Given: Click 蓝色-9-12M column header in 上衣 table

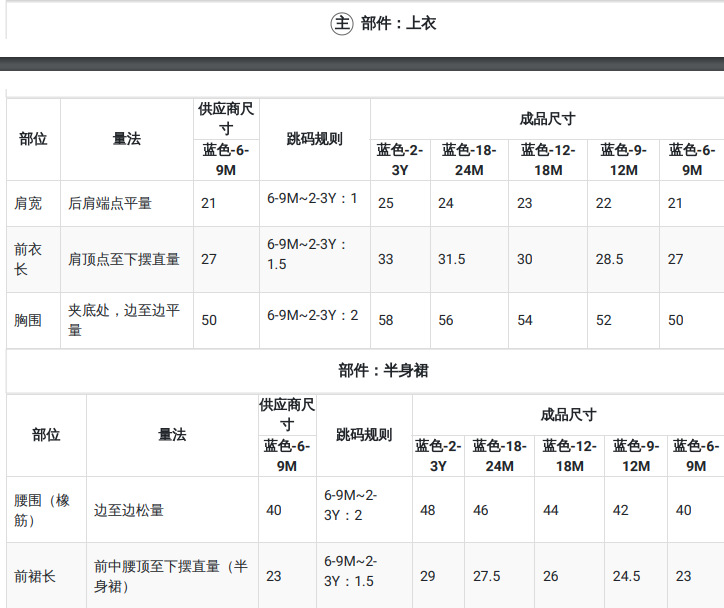Looking at the screenshot, I should (624, 160).
